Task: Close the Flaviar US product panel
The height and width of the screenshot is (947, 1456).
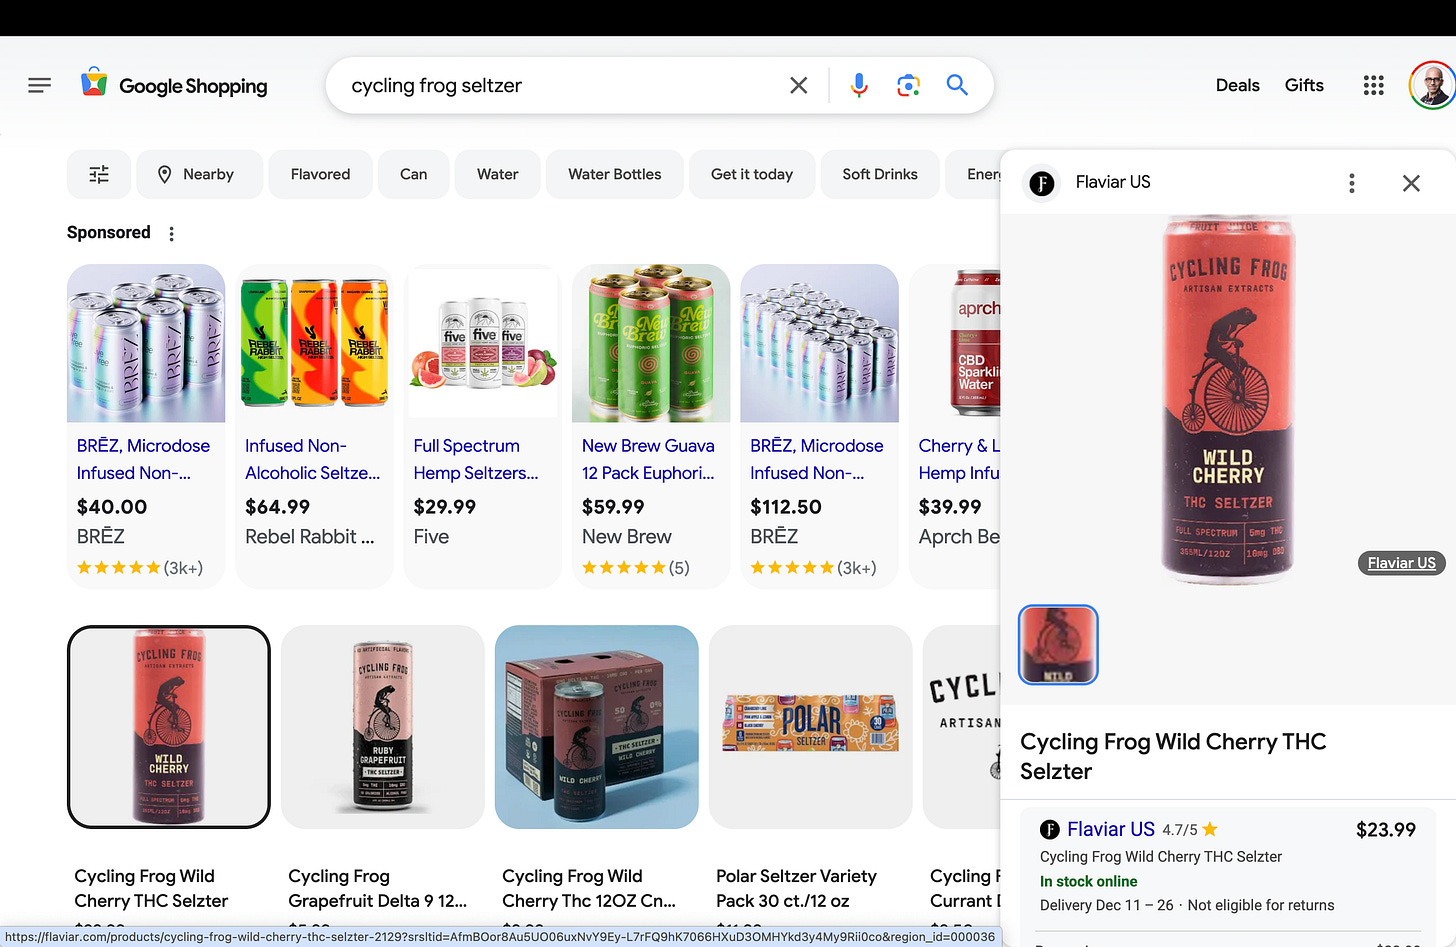Action: click(1411, 183)
